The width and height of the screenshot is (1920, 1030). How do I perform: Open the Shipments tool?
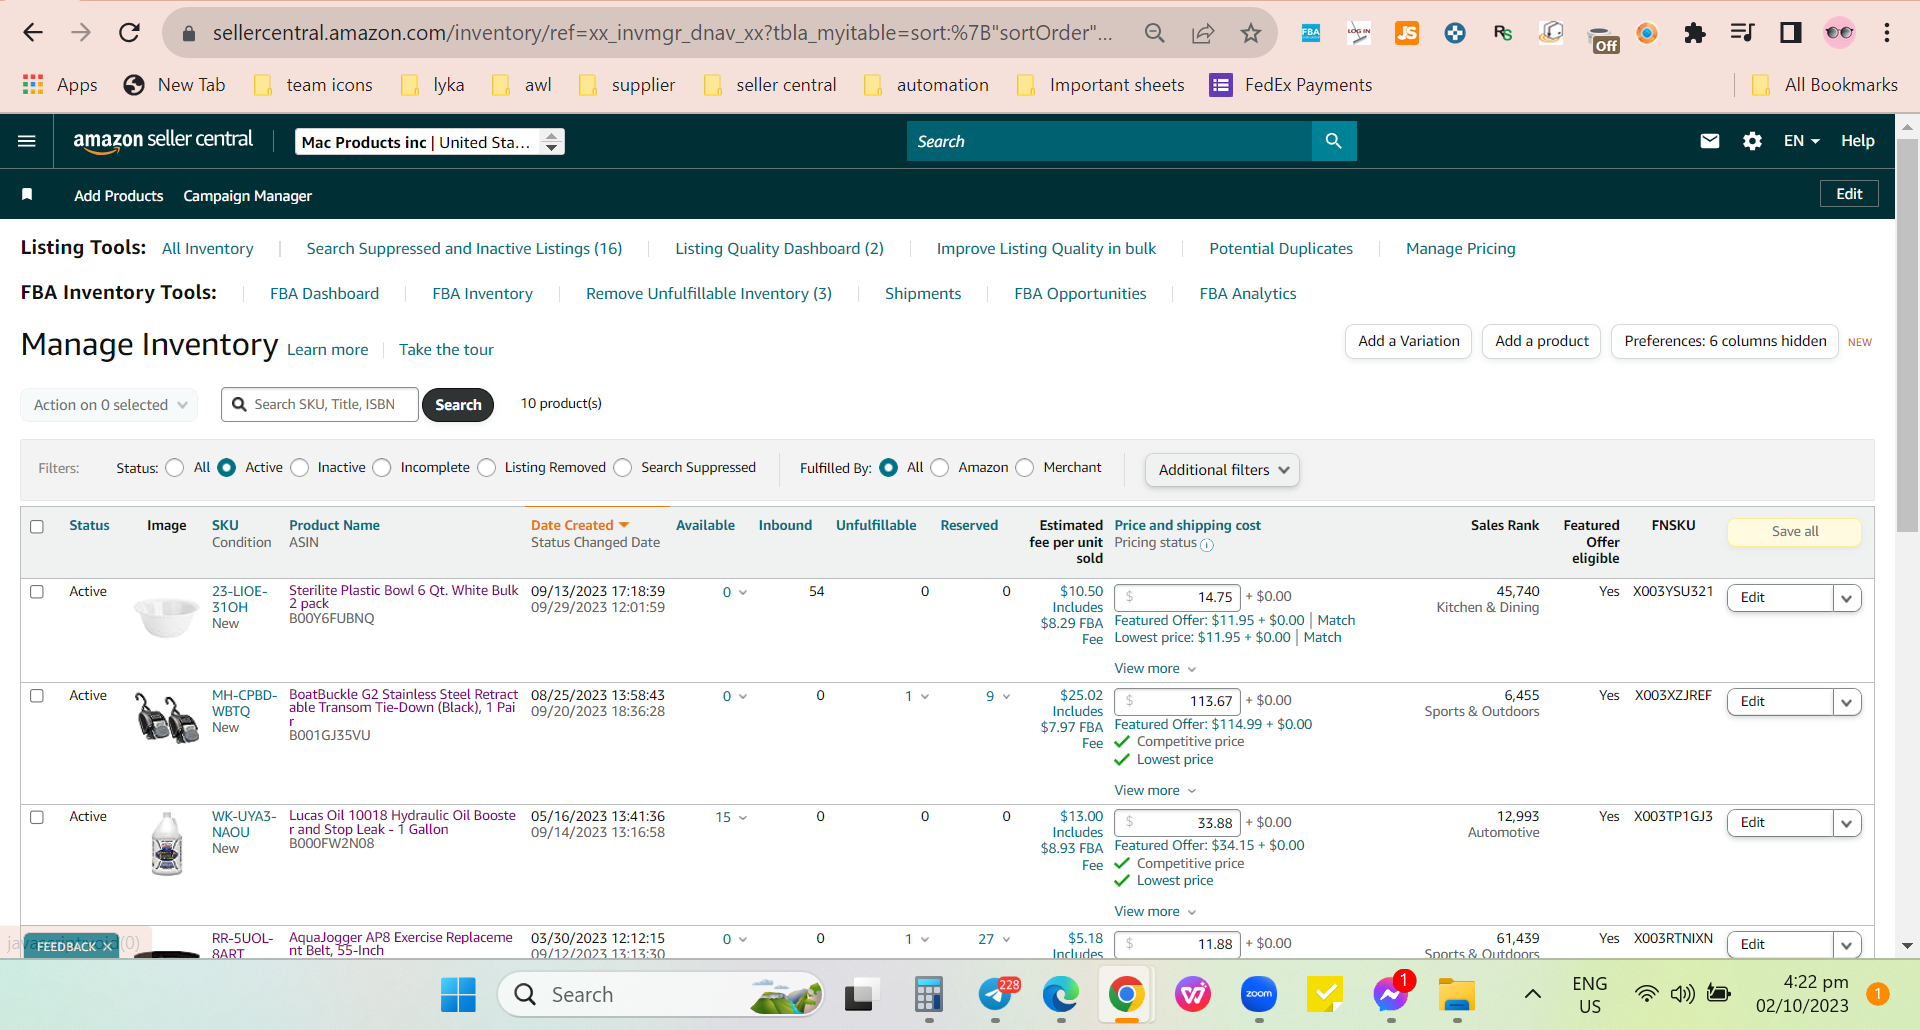[x=923, y=294]
